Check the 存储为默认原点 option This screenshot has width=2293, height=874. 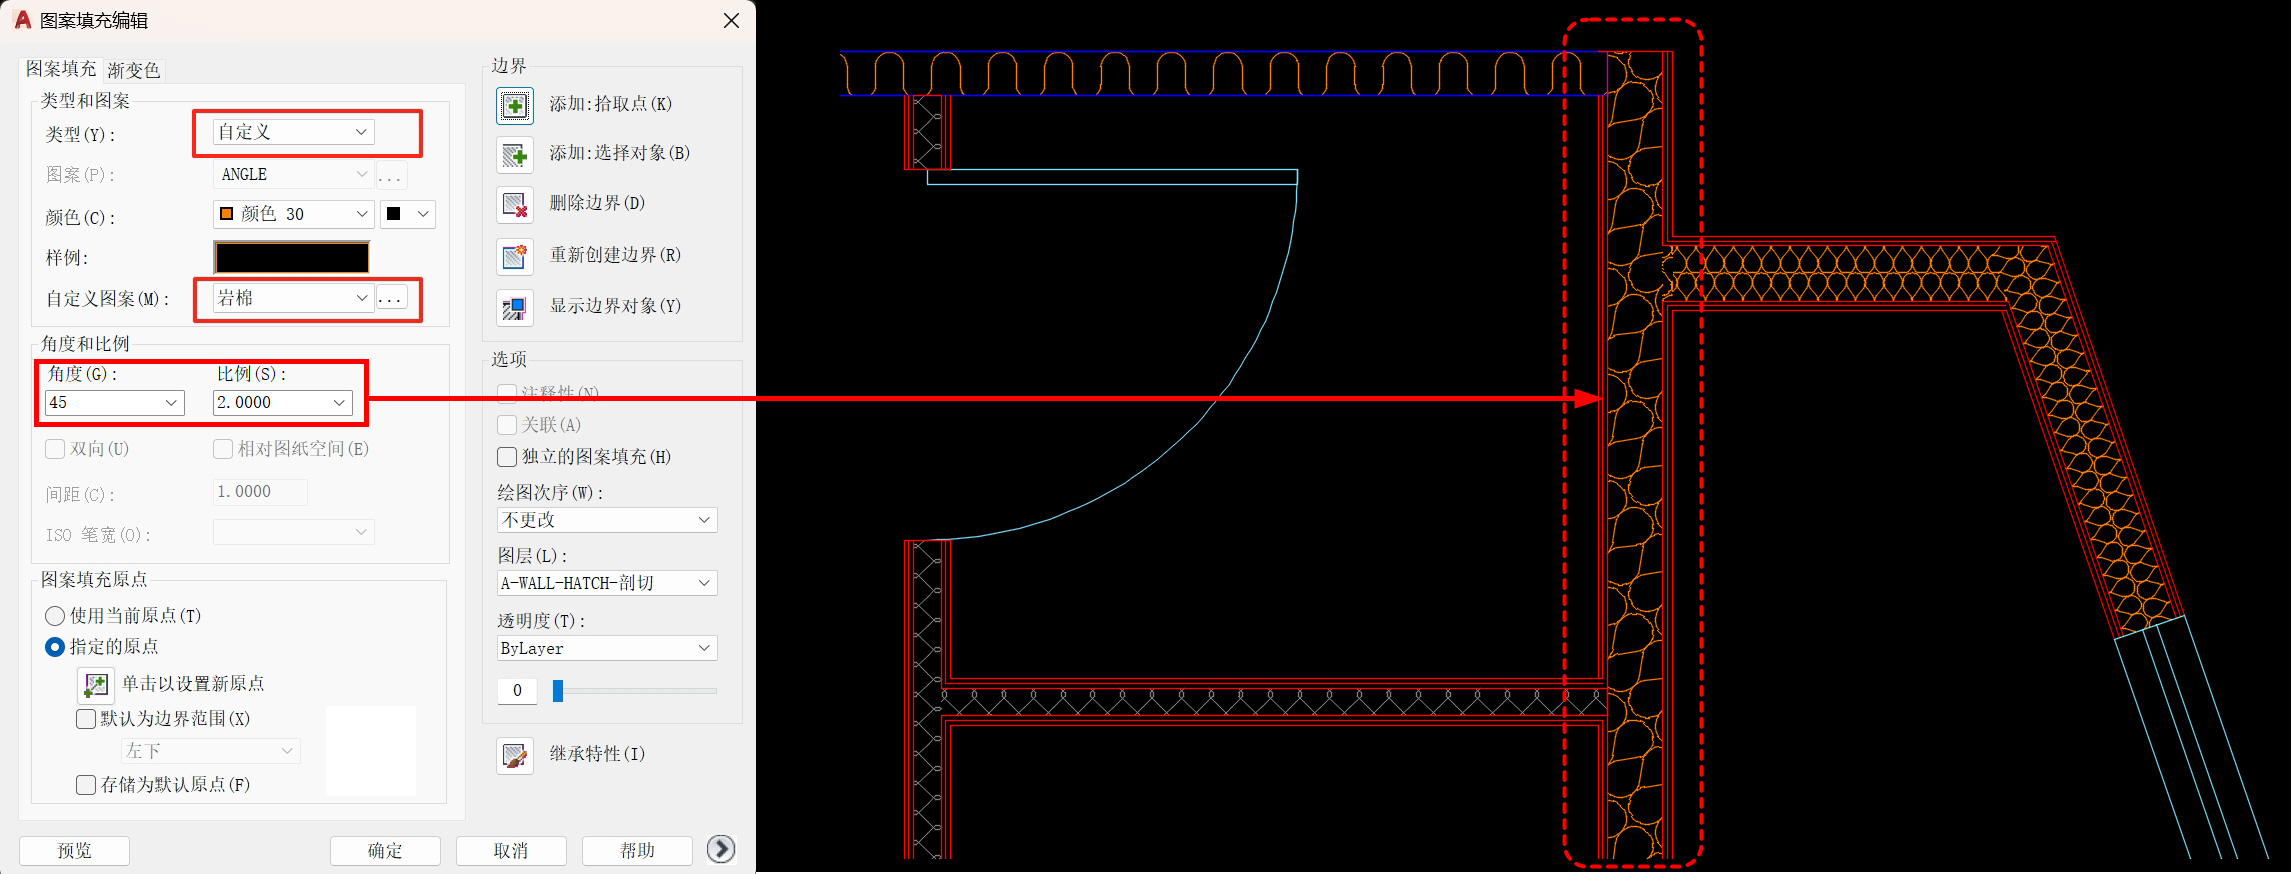86,785
